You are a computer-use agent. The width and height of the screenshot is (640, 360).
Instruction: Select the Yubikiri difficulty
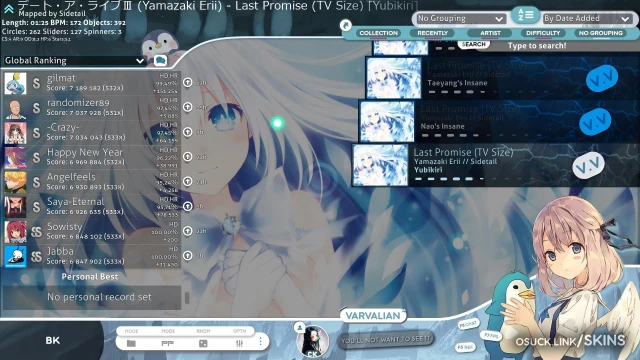click(x=496, y=165)
